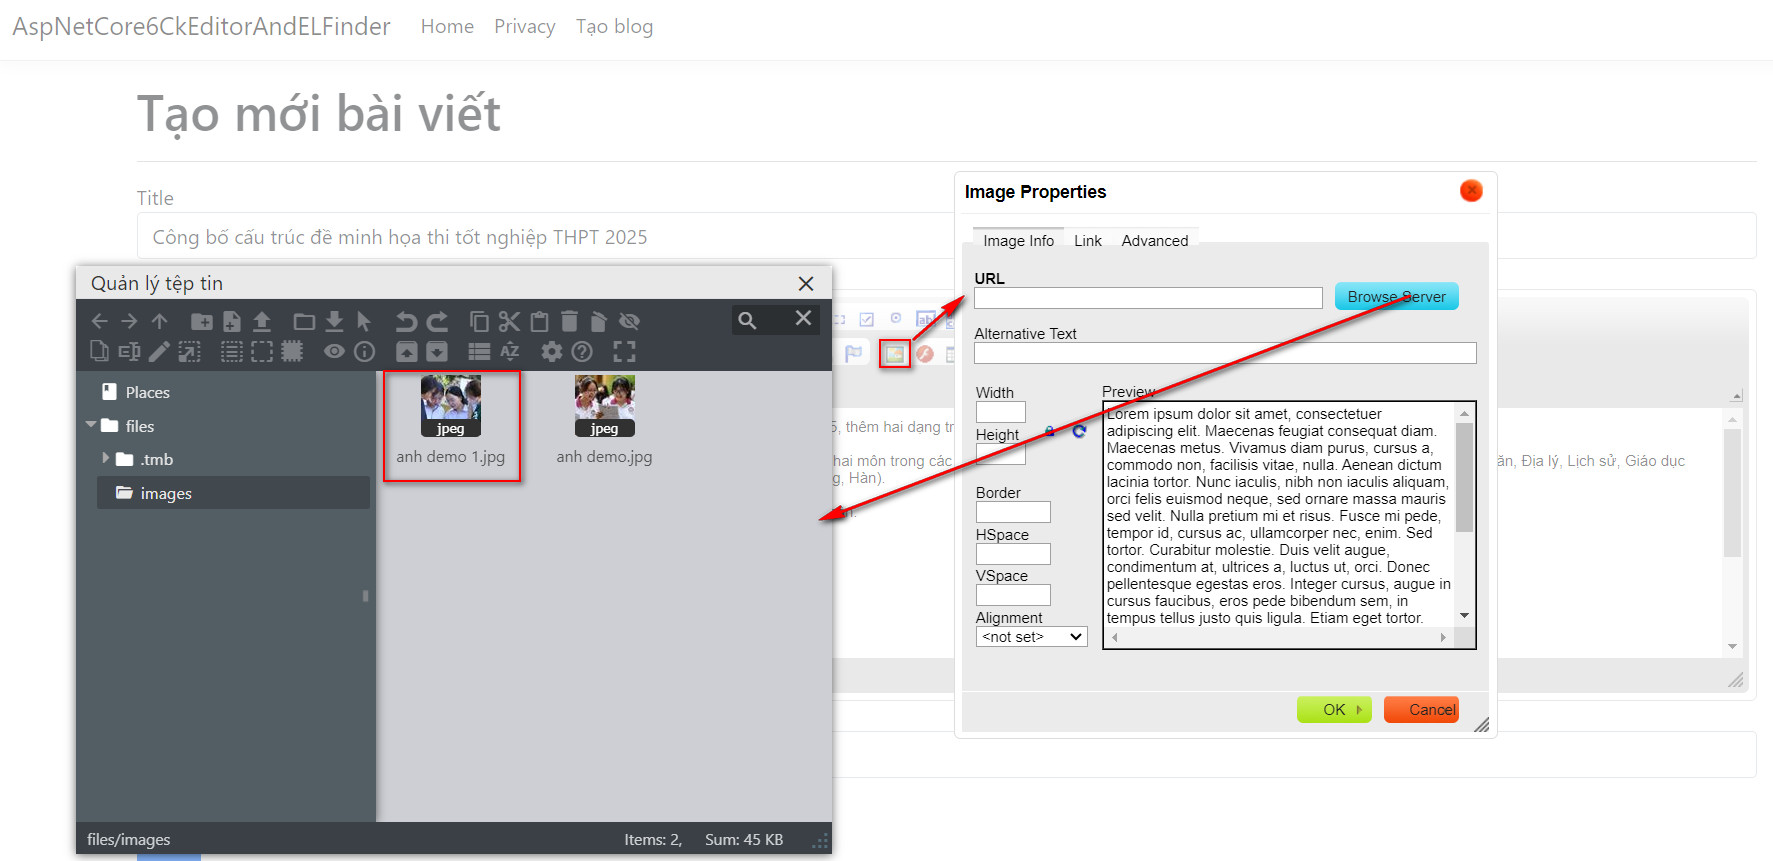Preview file with eye icon
Viewport: 1773px width, 861px height.
(x=334, y=351)
